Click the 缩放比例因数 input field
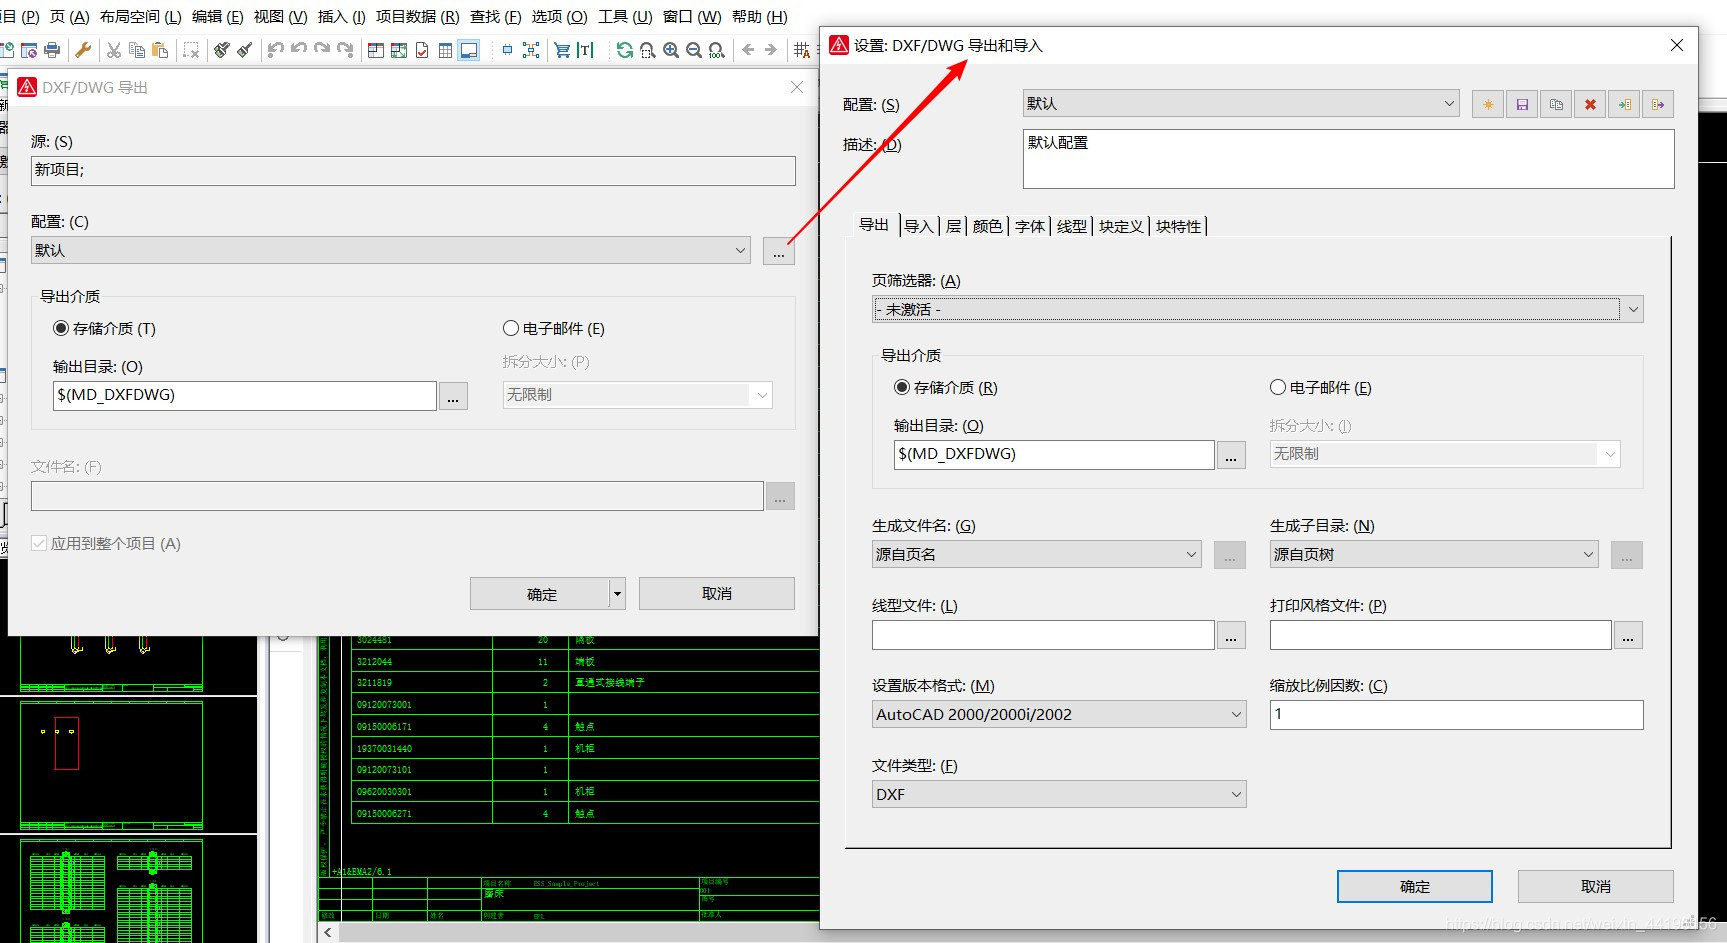This screenshot has height=943, width=1727. [1455, 714]
